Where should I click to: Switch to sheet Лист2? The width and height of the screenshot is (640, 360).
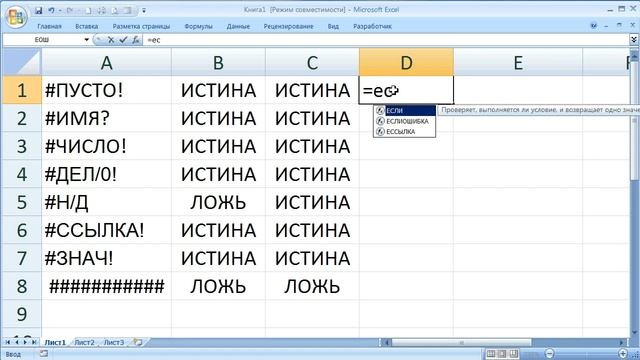pos(84,342)
